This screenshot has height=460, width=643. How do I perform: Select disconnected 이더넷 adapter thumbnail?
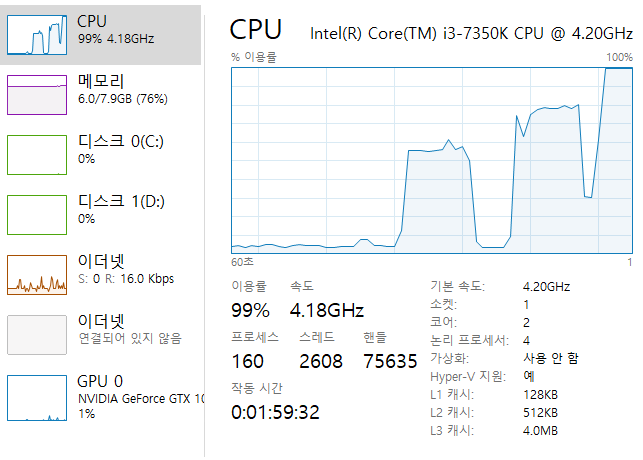(37, 335)
